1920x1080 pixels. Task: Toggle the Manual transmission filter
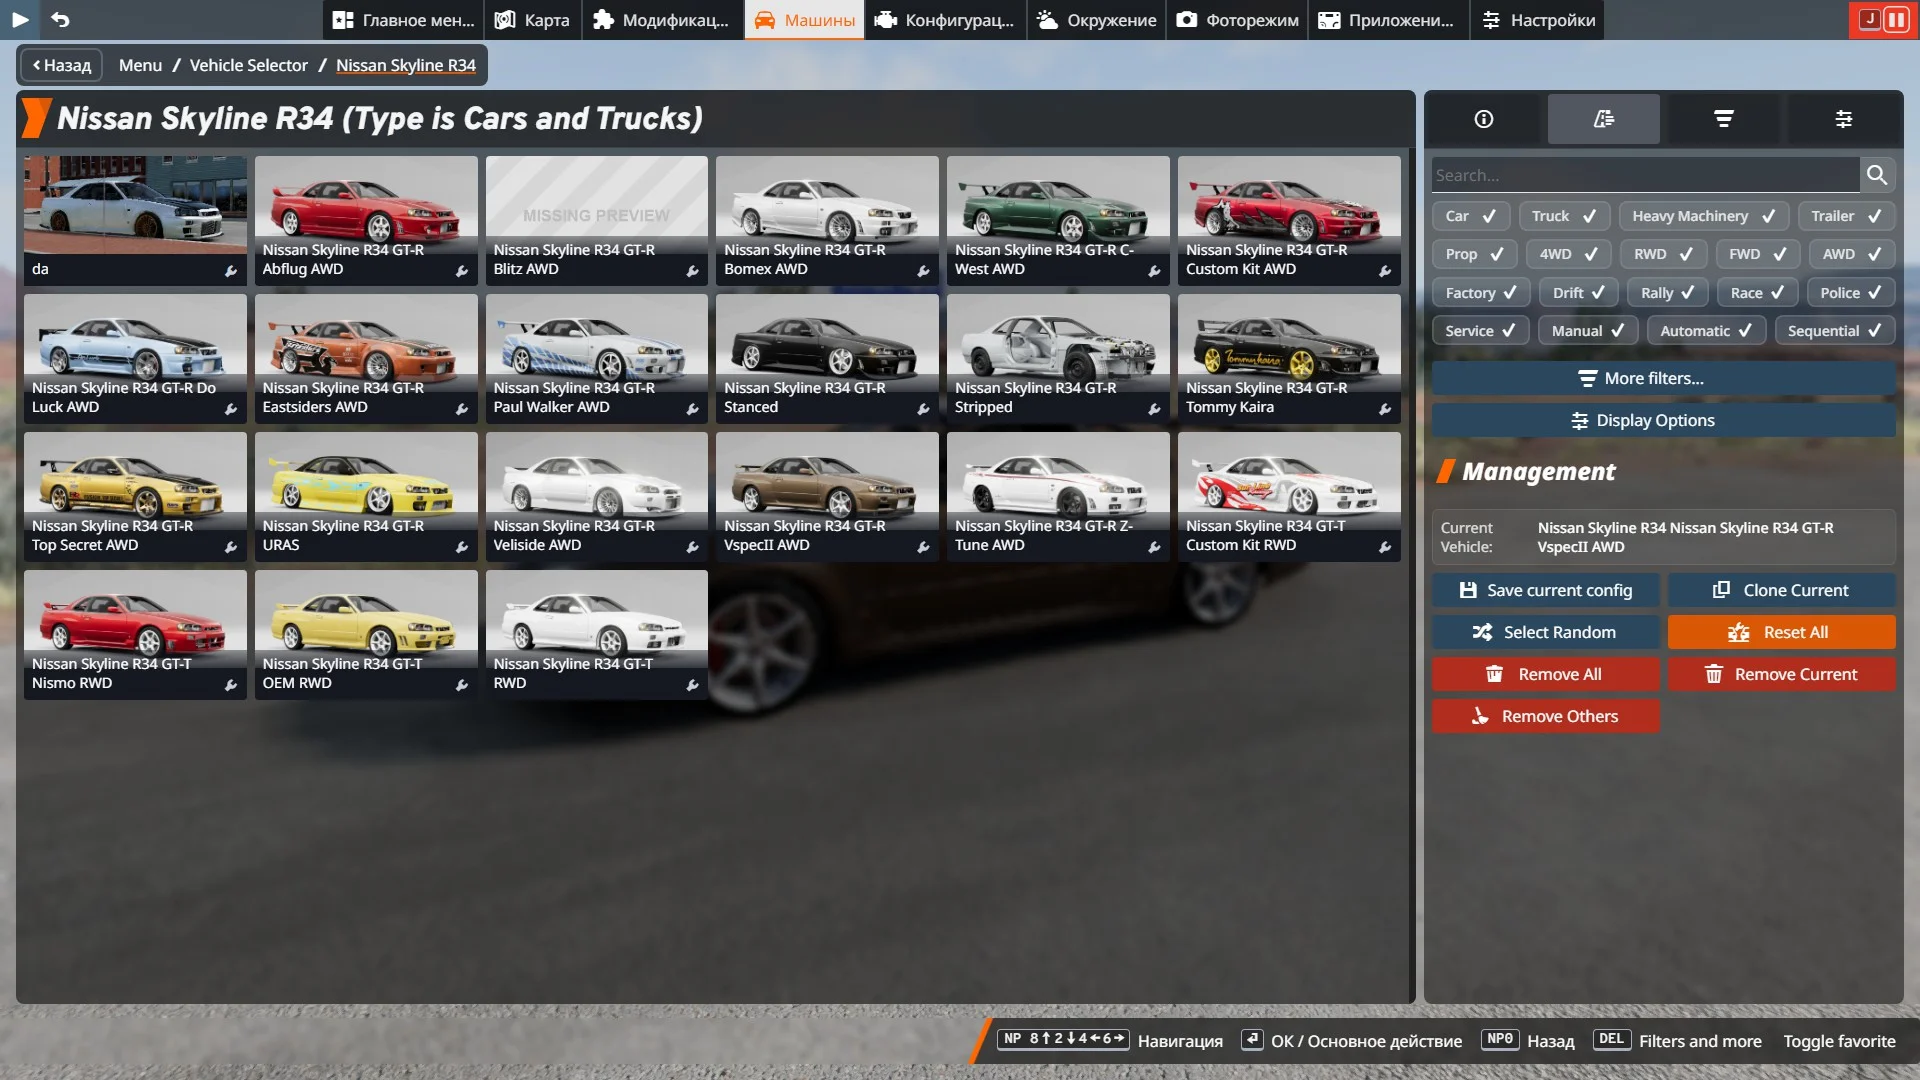[x=1588, y=331]
